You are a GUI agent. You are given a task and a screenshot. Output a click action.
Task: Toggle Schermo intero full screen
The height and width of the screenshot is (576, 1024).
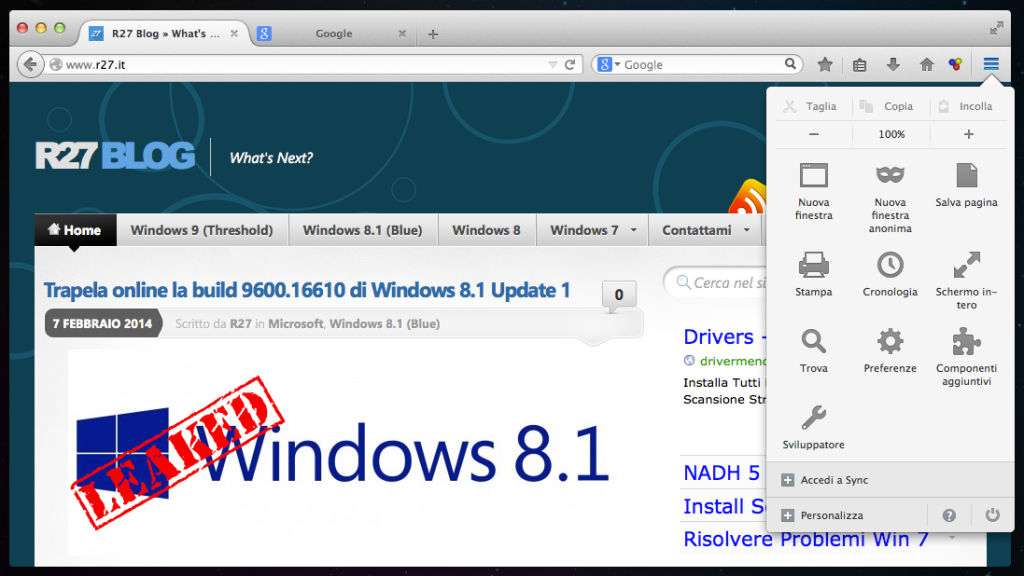(966, 281)
